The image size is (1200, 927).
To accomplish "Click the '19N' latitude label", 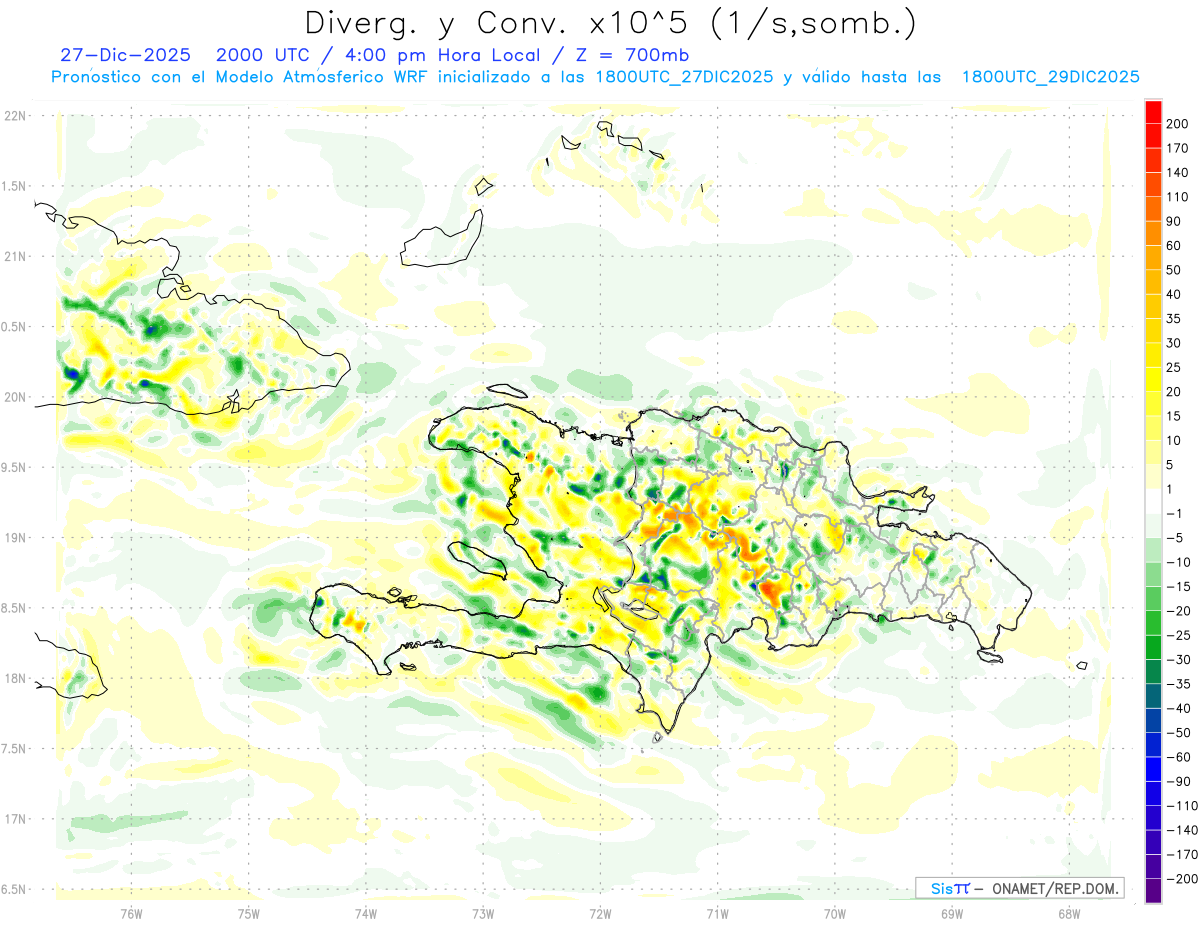I will 15,538.
